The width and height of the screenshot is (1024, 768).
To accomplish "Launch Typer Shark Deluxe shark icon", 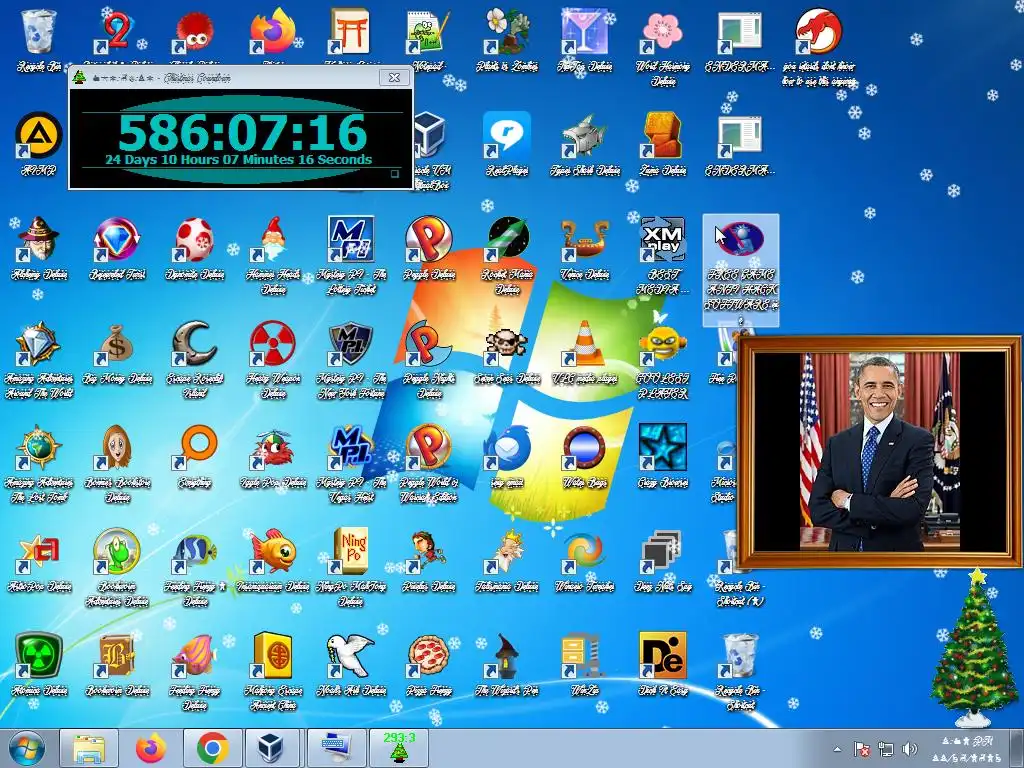I will (585, 136).
